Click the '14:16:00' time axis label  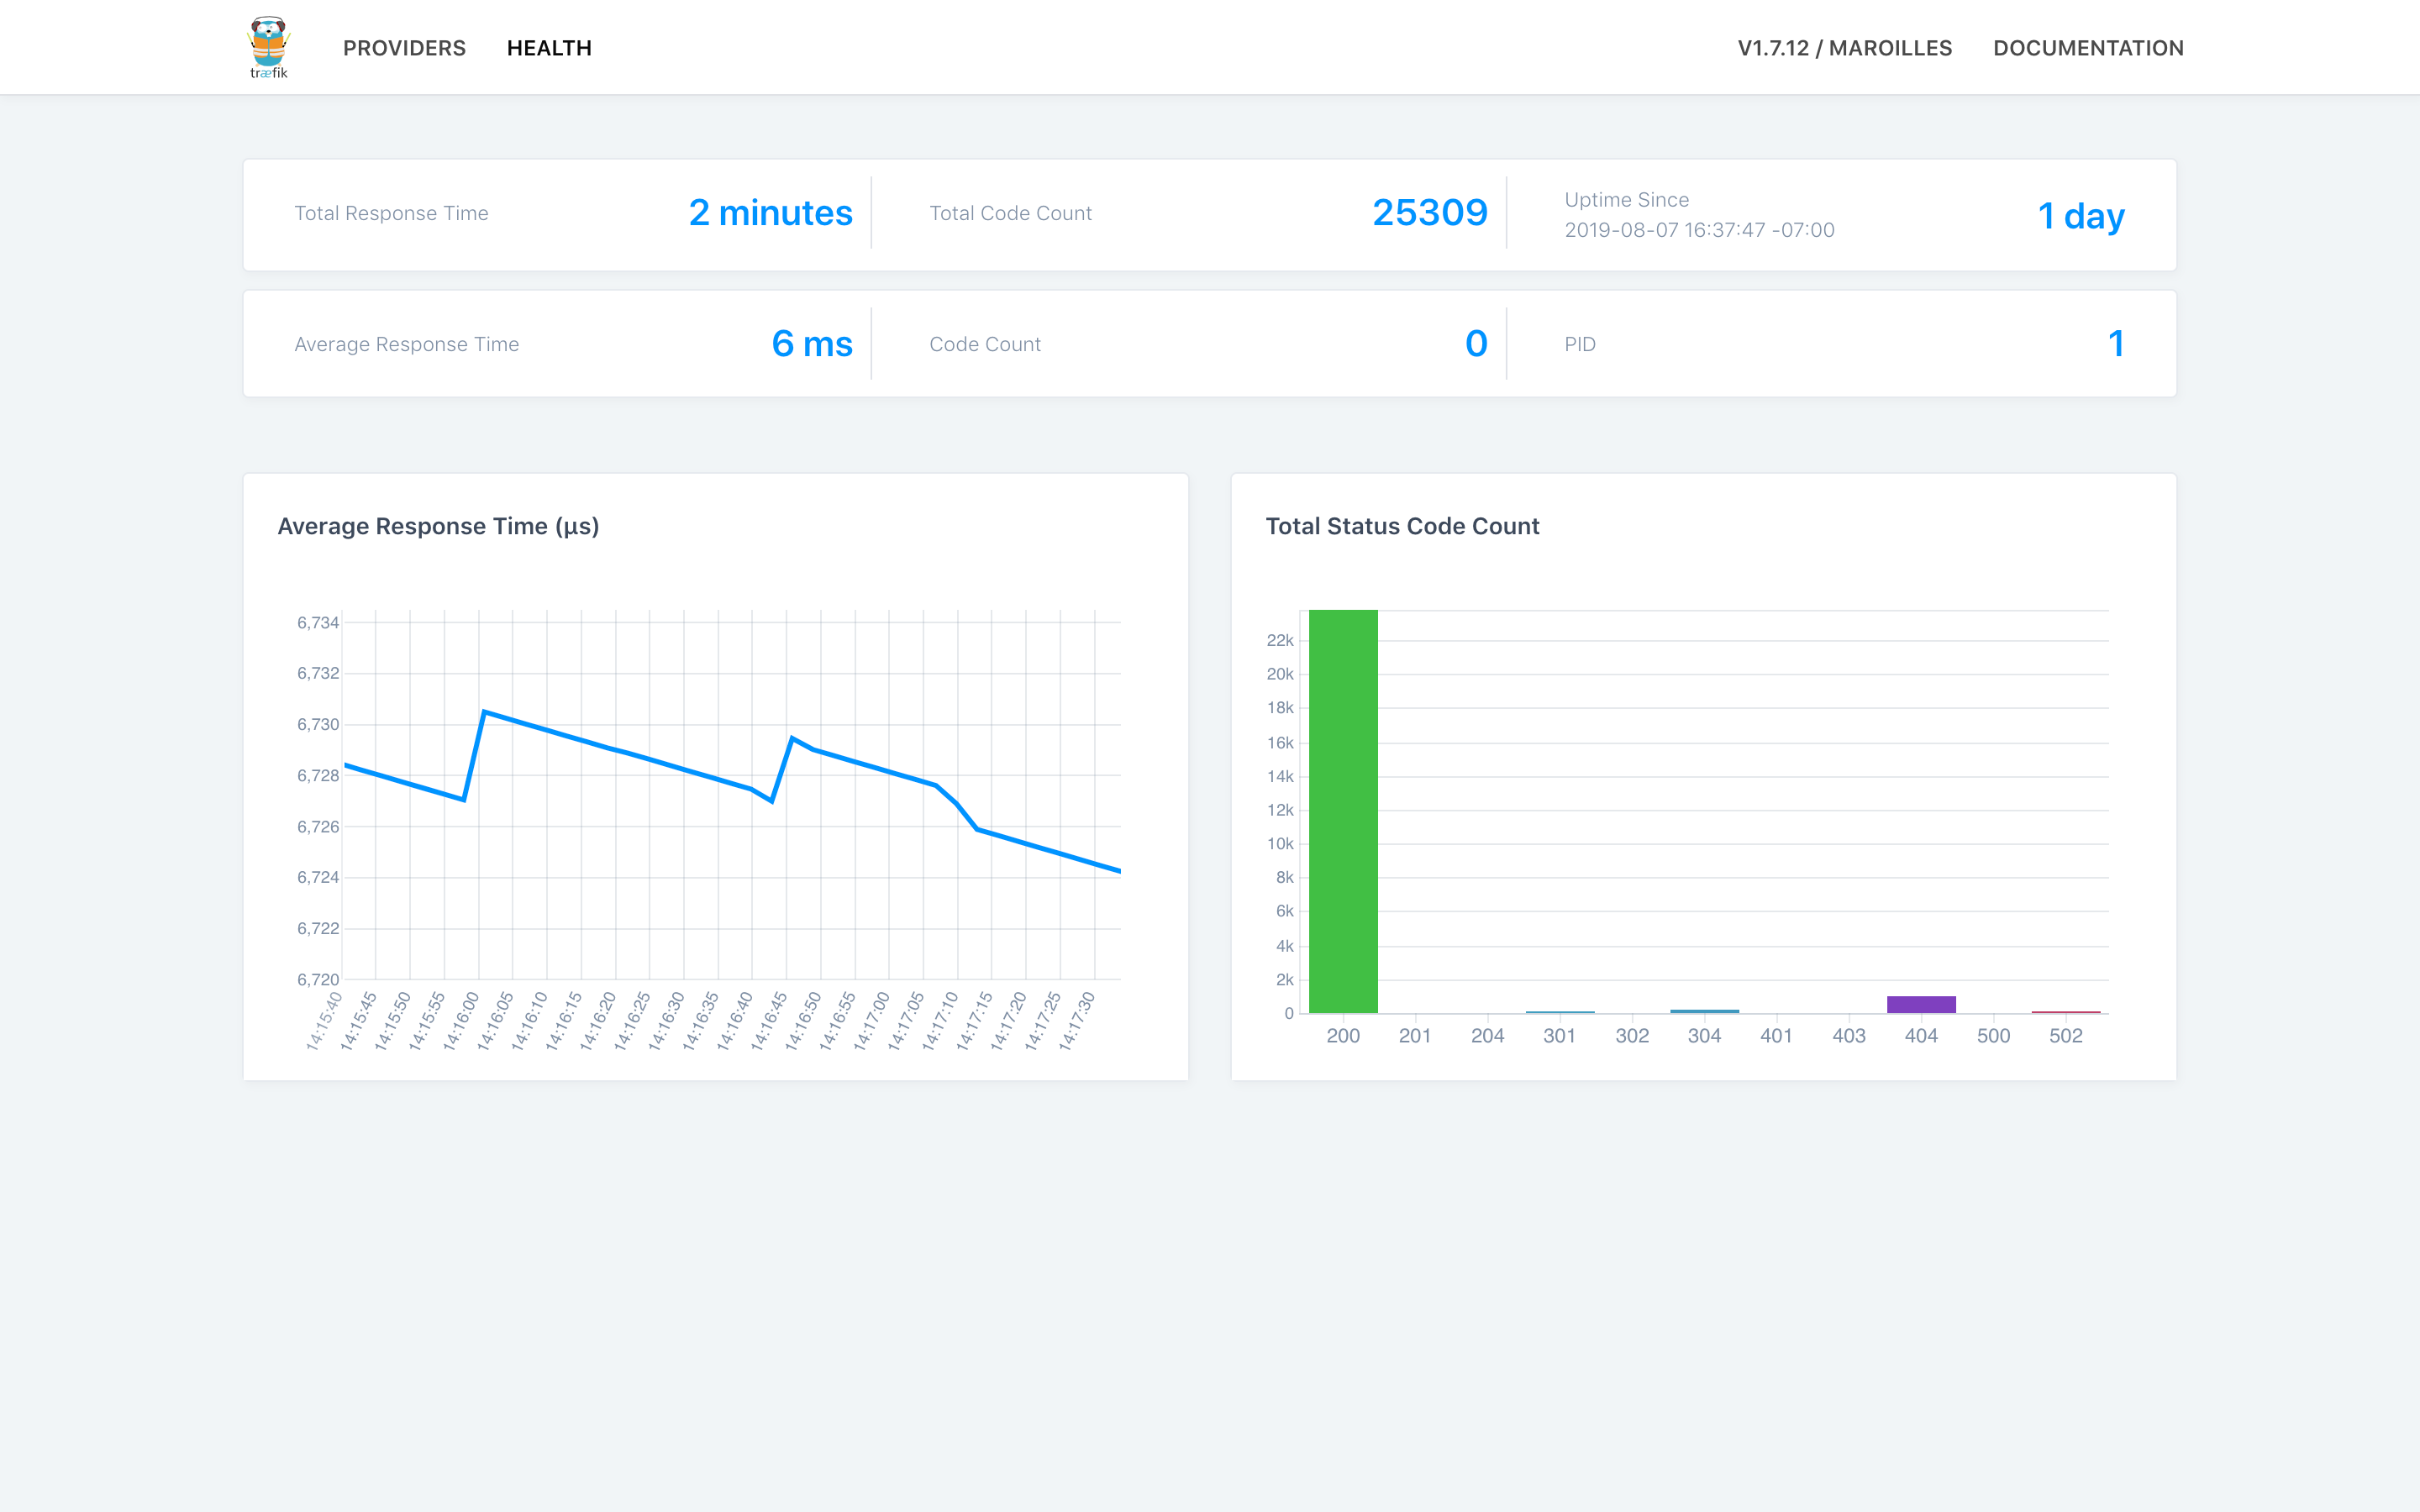460,1021
